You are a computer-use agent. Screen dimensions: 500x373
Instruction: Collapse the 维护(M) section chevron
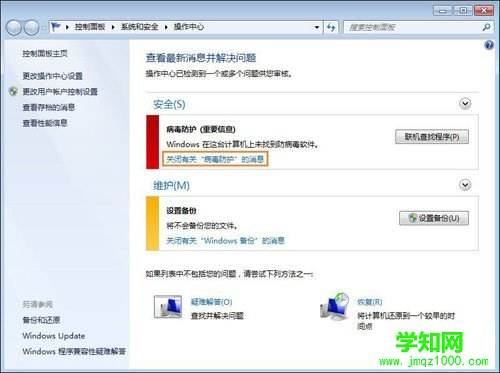click(465, 185)
